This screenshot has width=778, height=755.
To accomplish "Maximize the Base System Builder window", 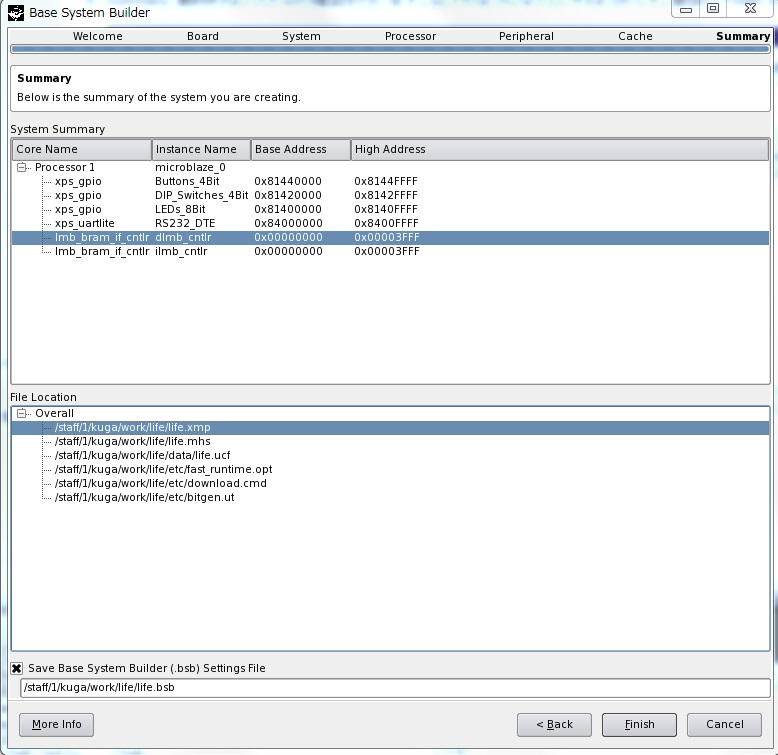I will click(713, 8).
